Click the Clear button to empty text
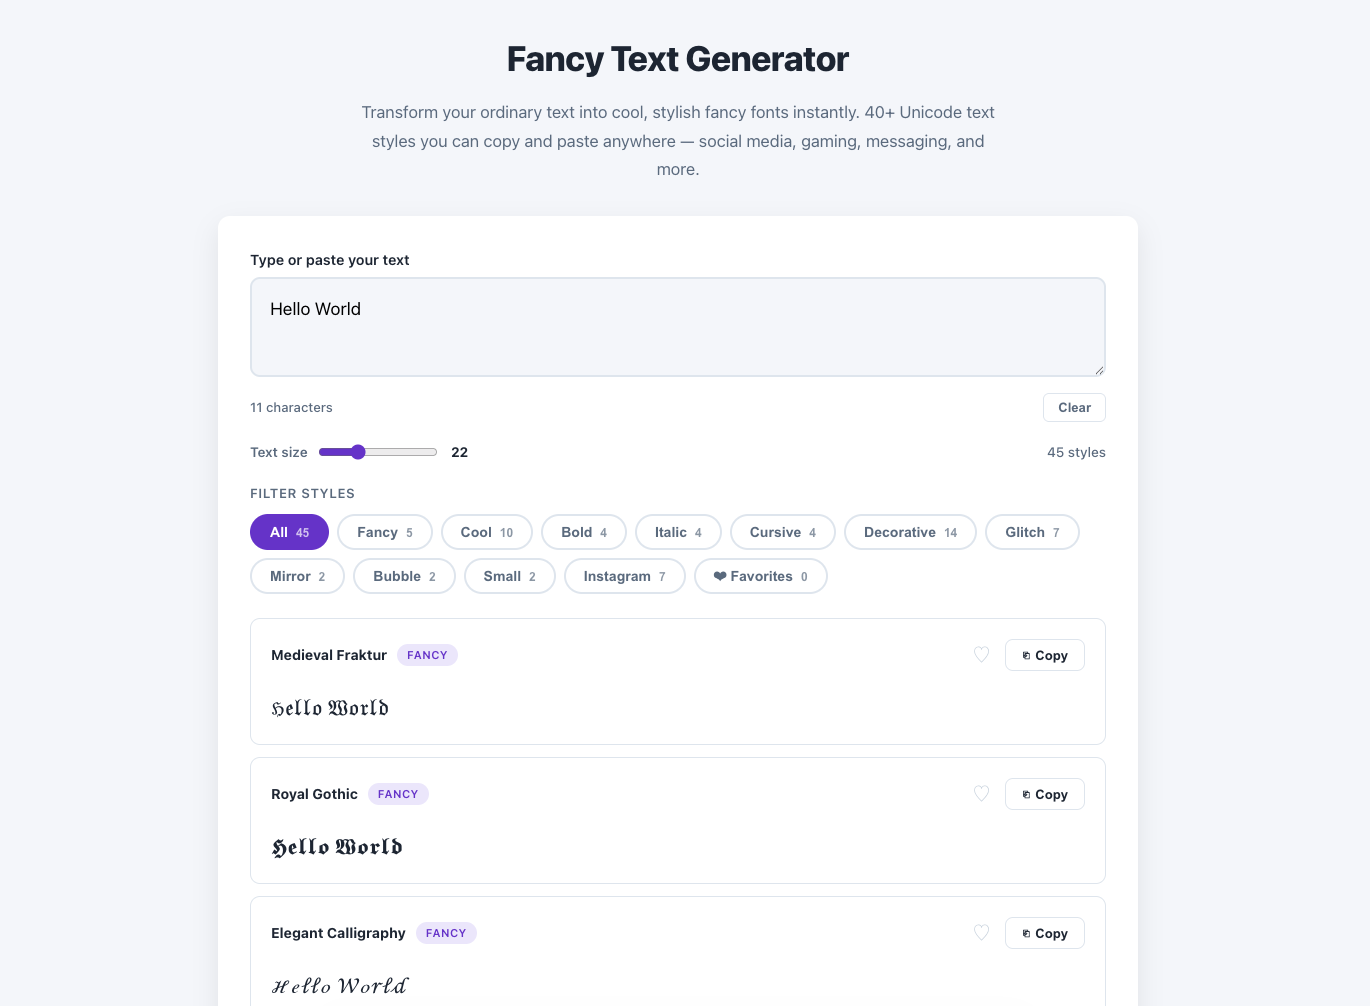The height and width of the screenshot is (1006, 1370). point(1074,407)
